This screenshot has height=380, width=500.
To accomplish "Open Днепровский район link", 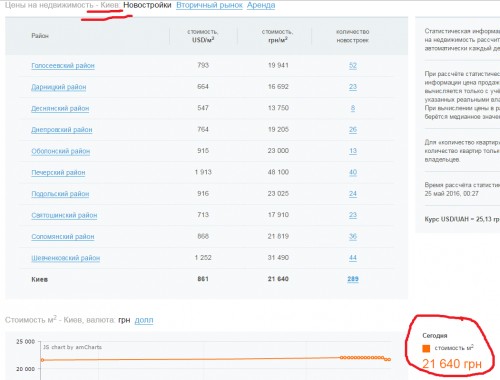I will click(x=62, y=130).
